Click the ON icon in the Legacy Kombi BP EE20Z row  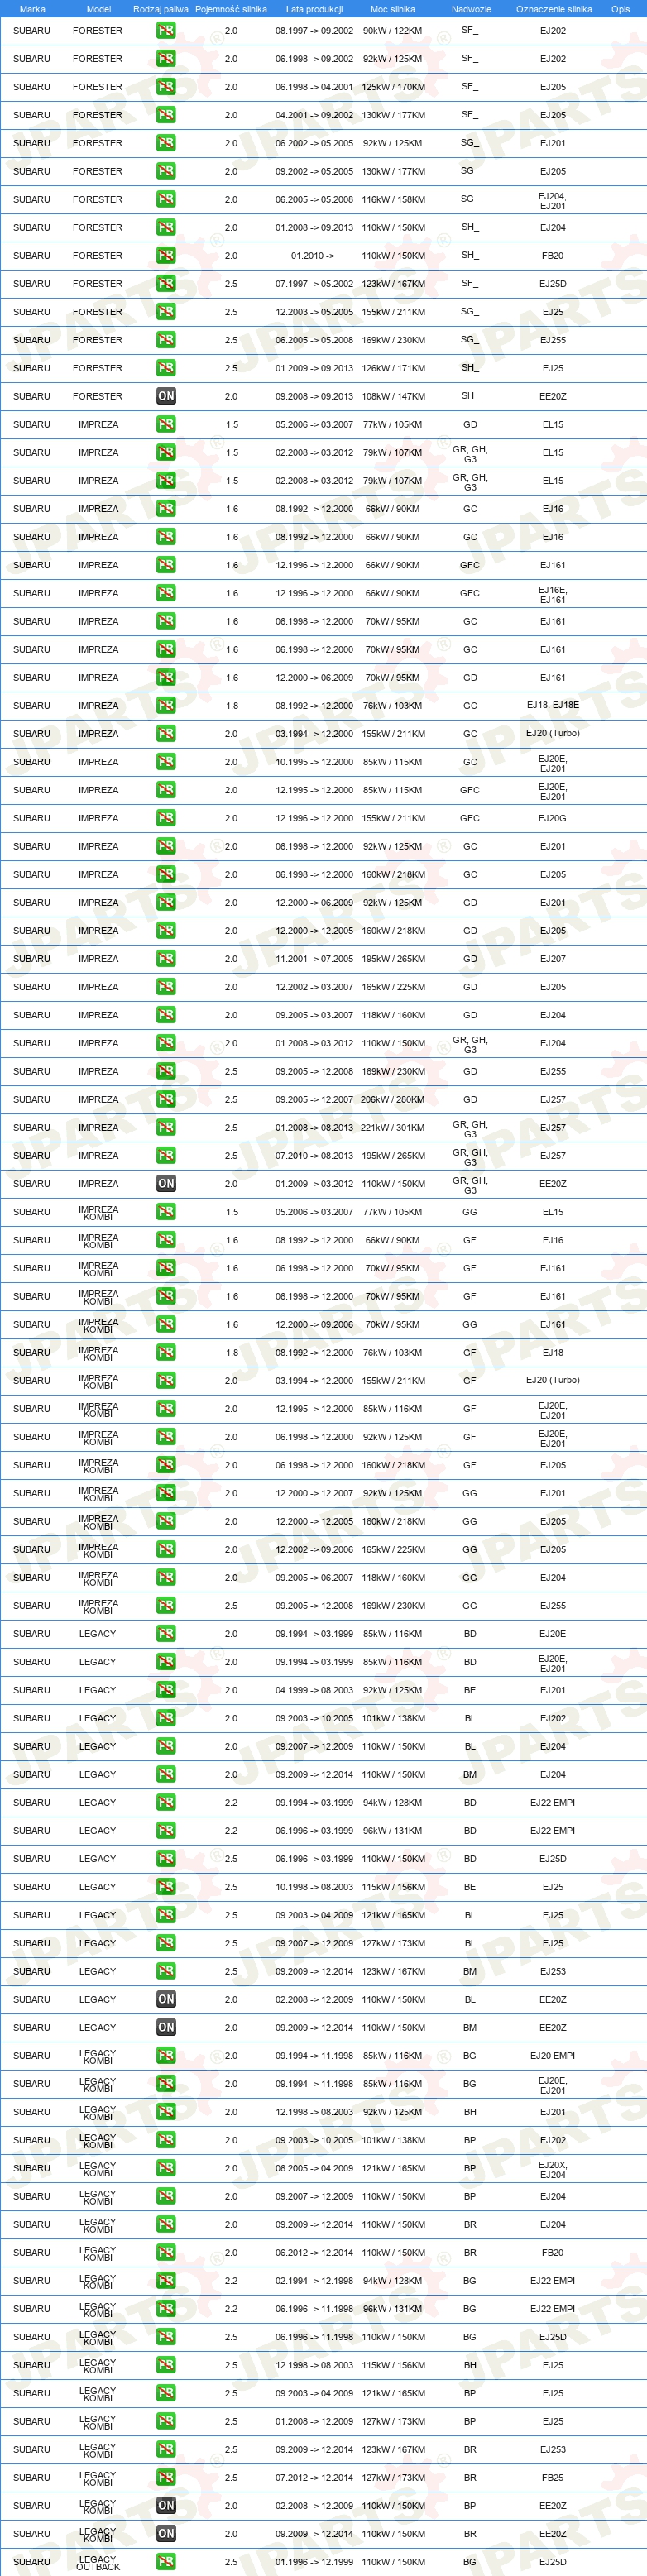pos(166,2505)
